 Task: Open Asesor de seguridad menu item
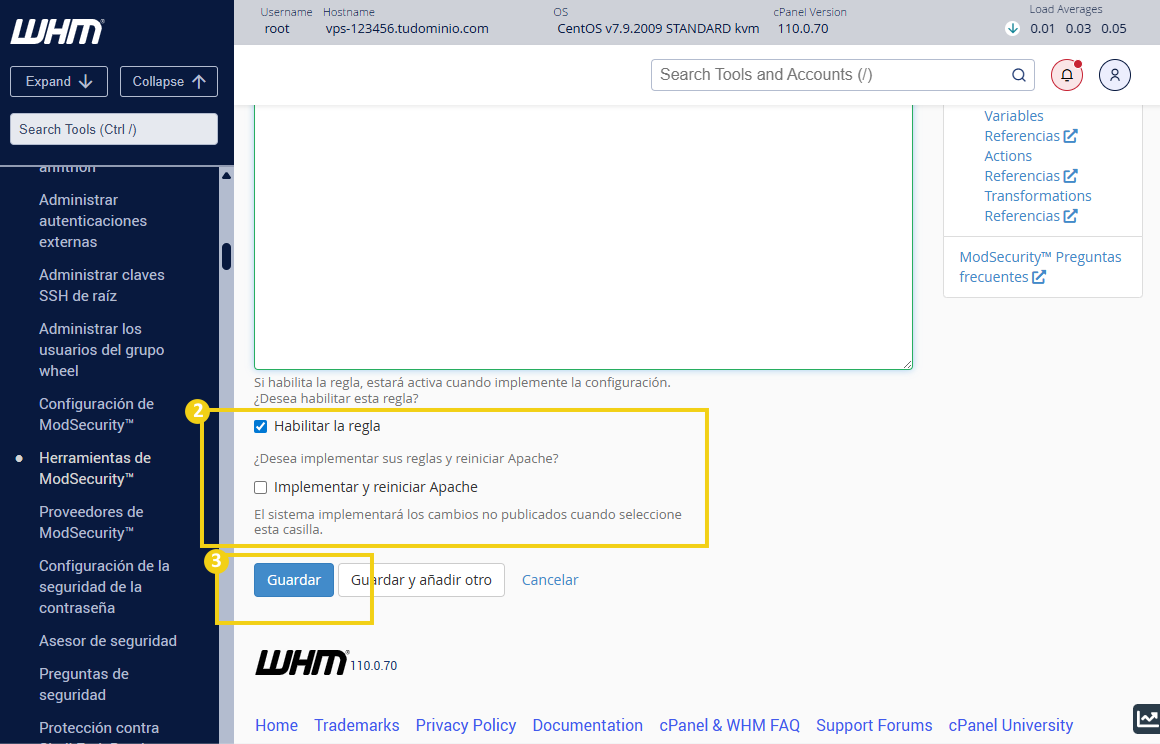[x=108, y=640]
